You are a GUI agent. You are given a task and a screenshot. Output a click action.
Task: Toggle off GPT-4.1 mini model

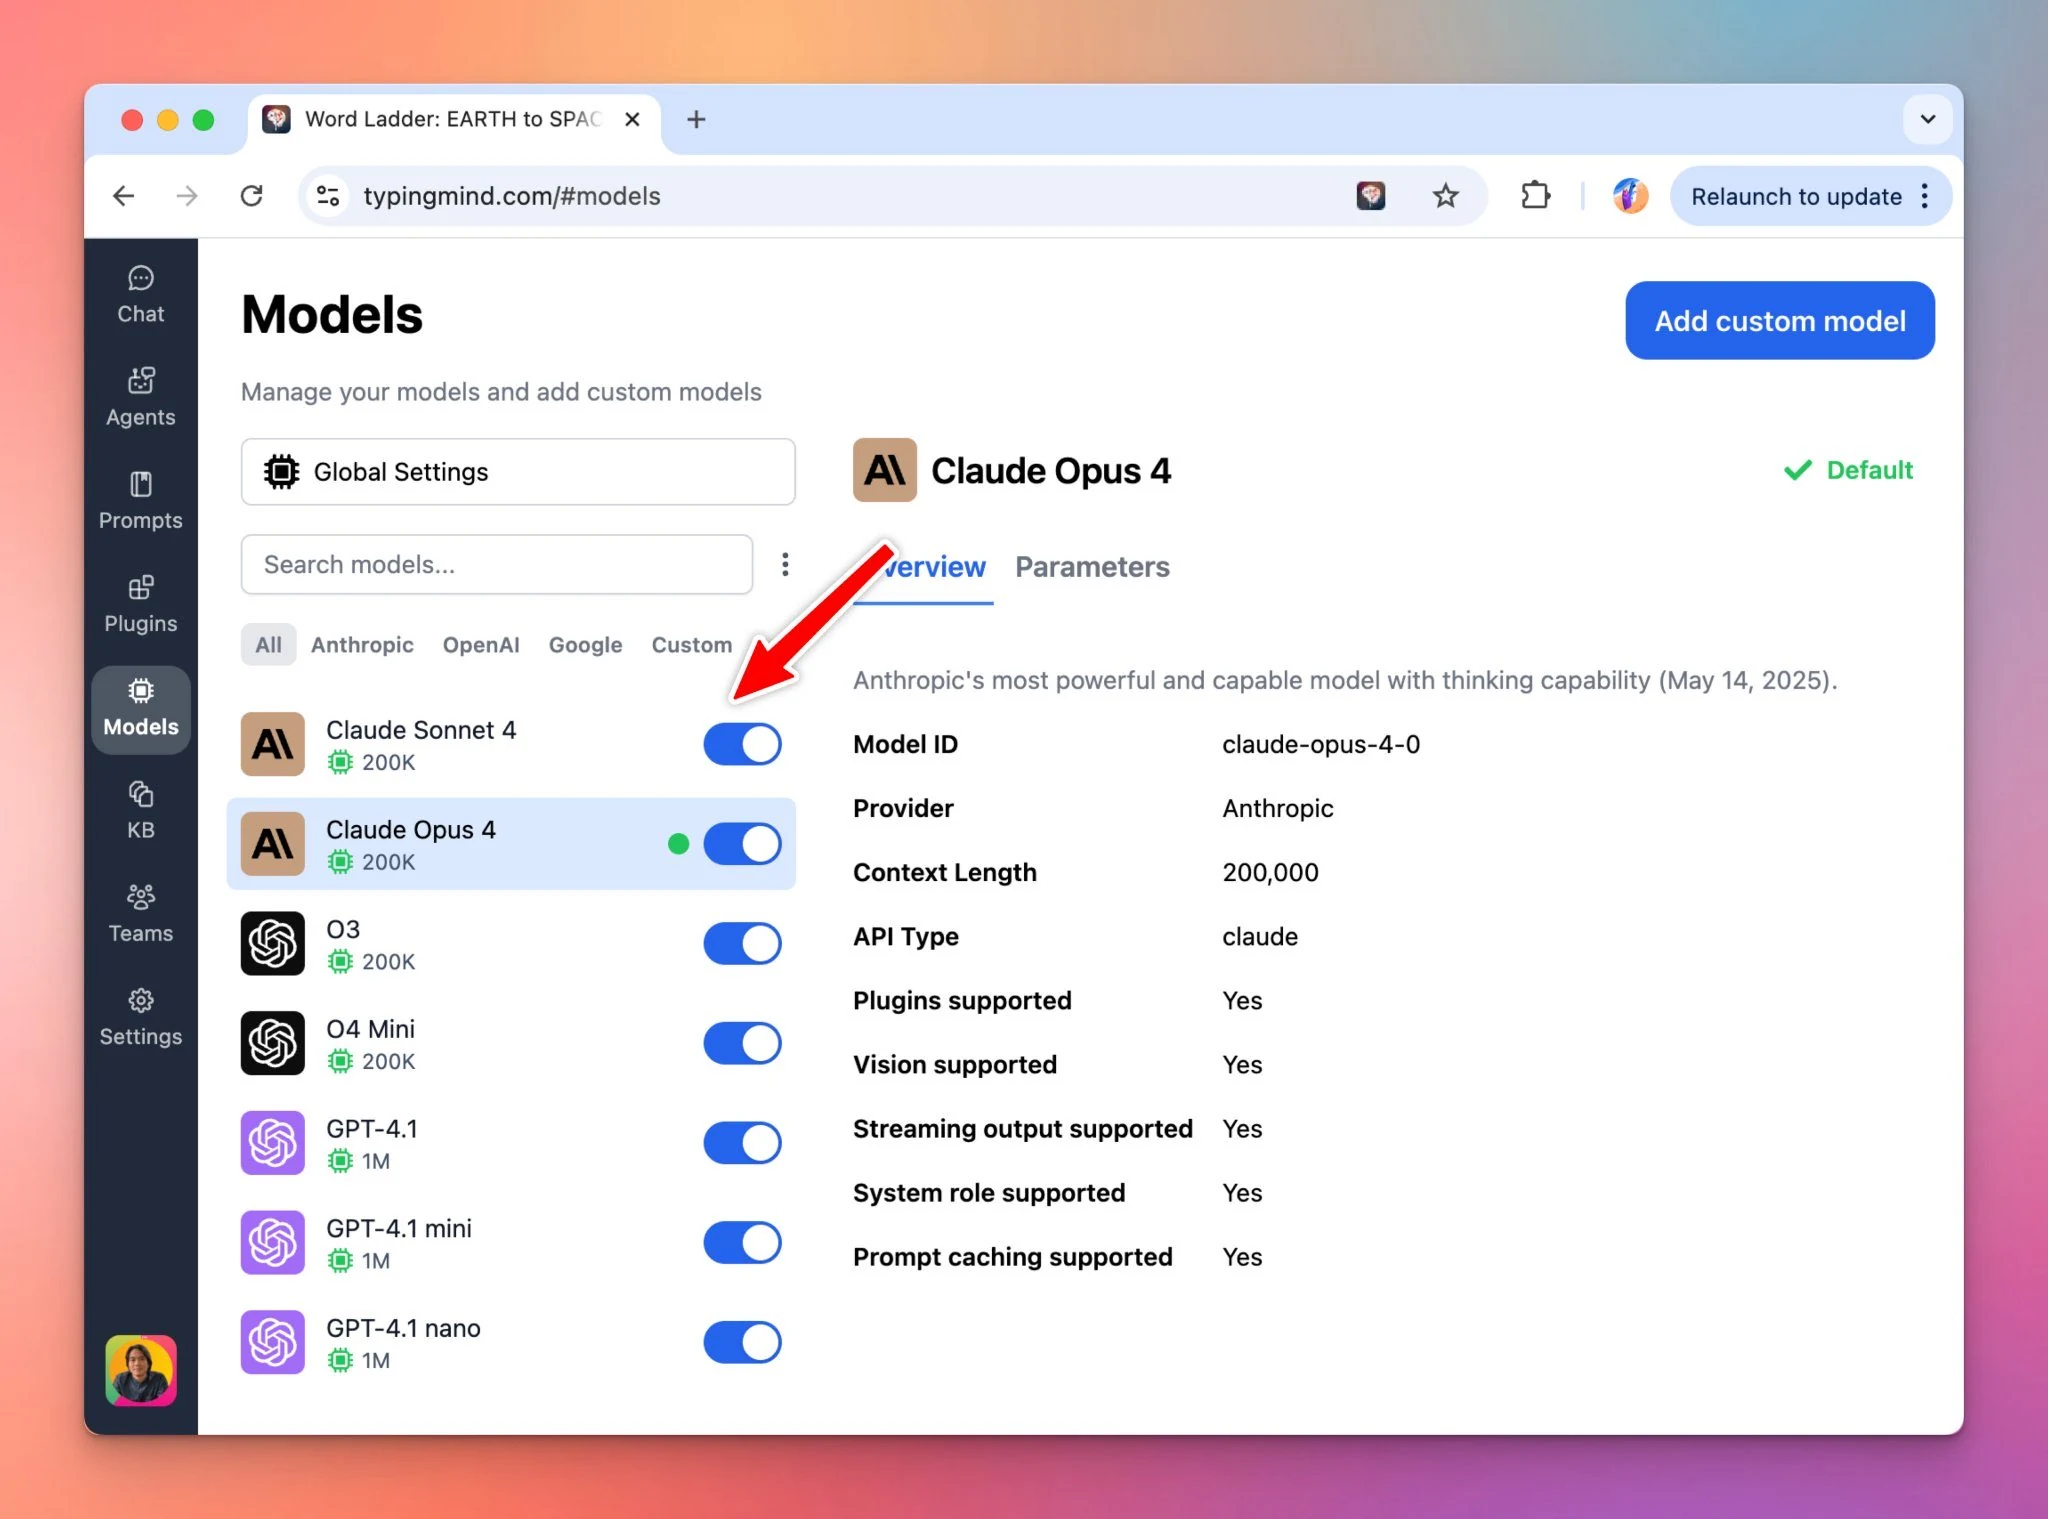tap(742, 1243)
